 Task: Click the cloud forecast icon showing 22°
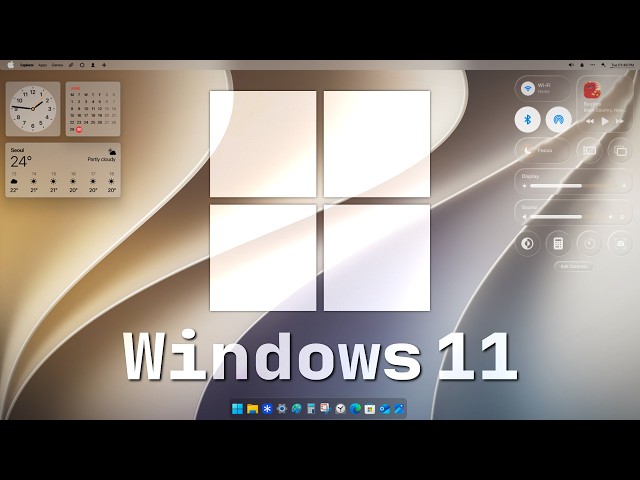pyautogui.click(x=14, y=181)
